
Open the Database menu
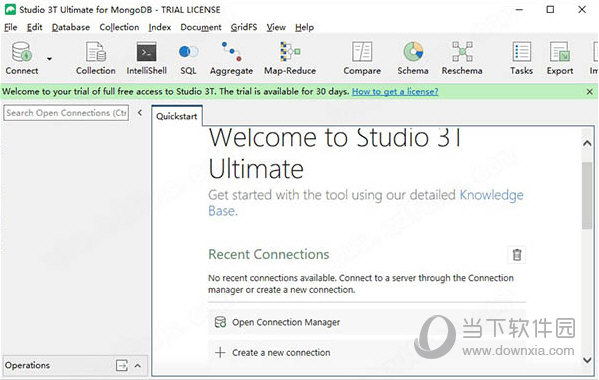point(71,27)
